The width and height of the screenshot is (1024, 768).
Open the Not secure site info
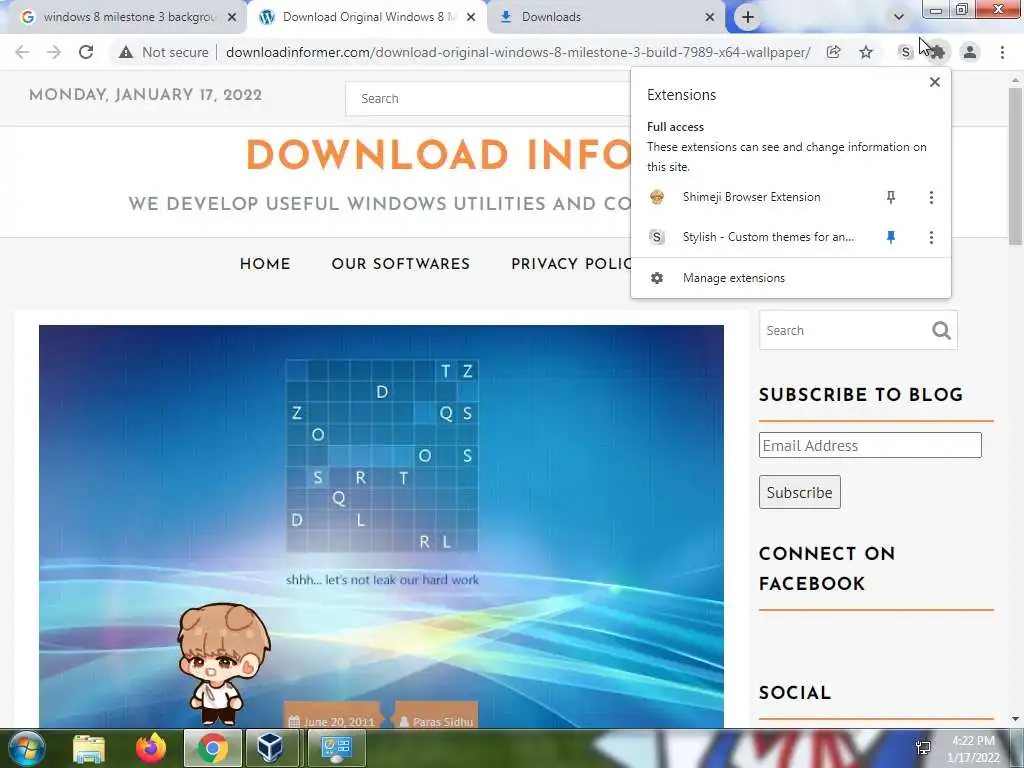163,52
